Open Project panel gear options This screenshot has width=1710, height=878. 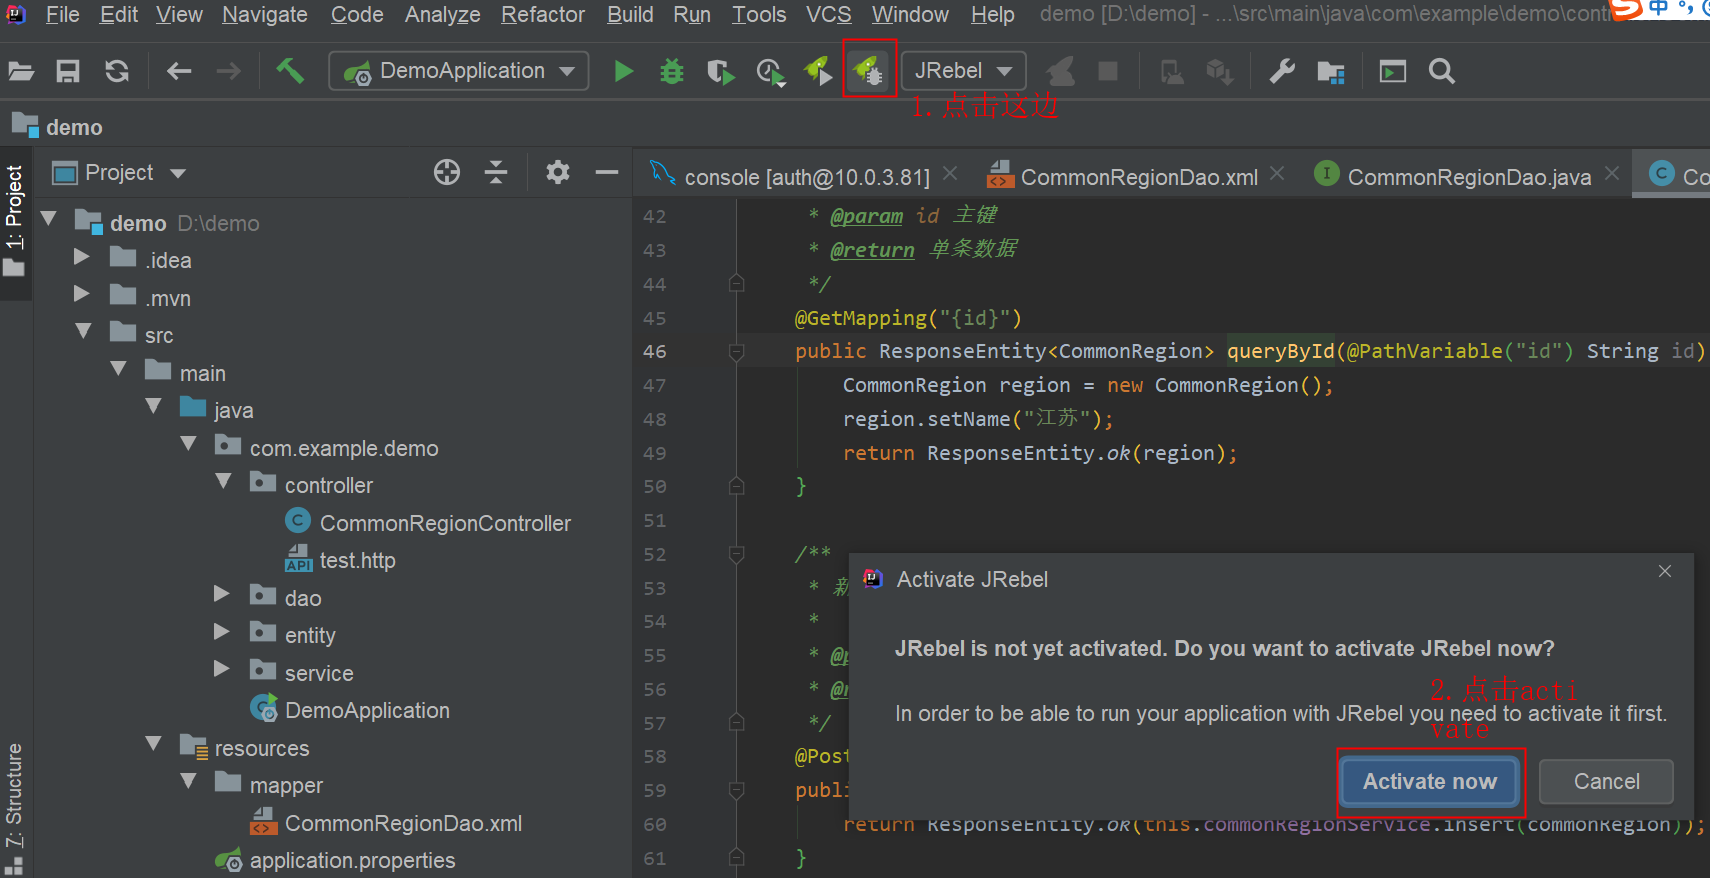coord(558,172)
